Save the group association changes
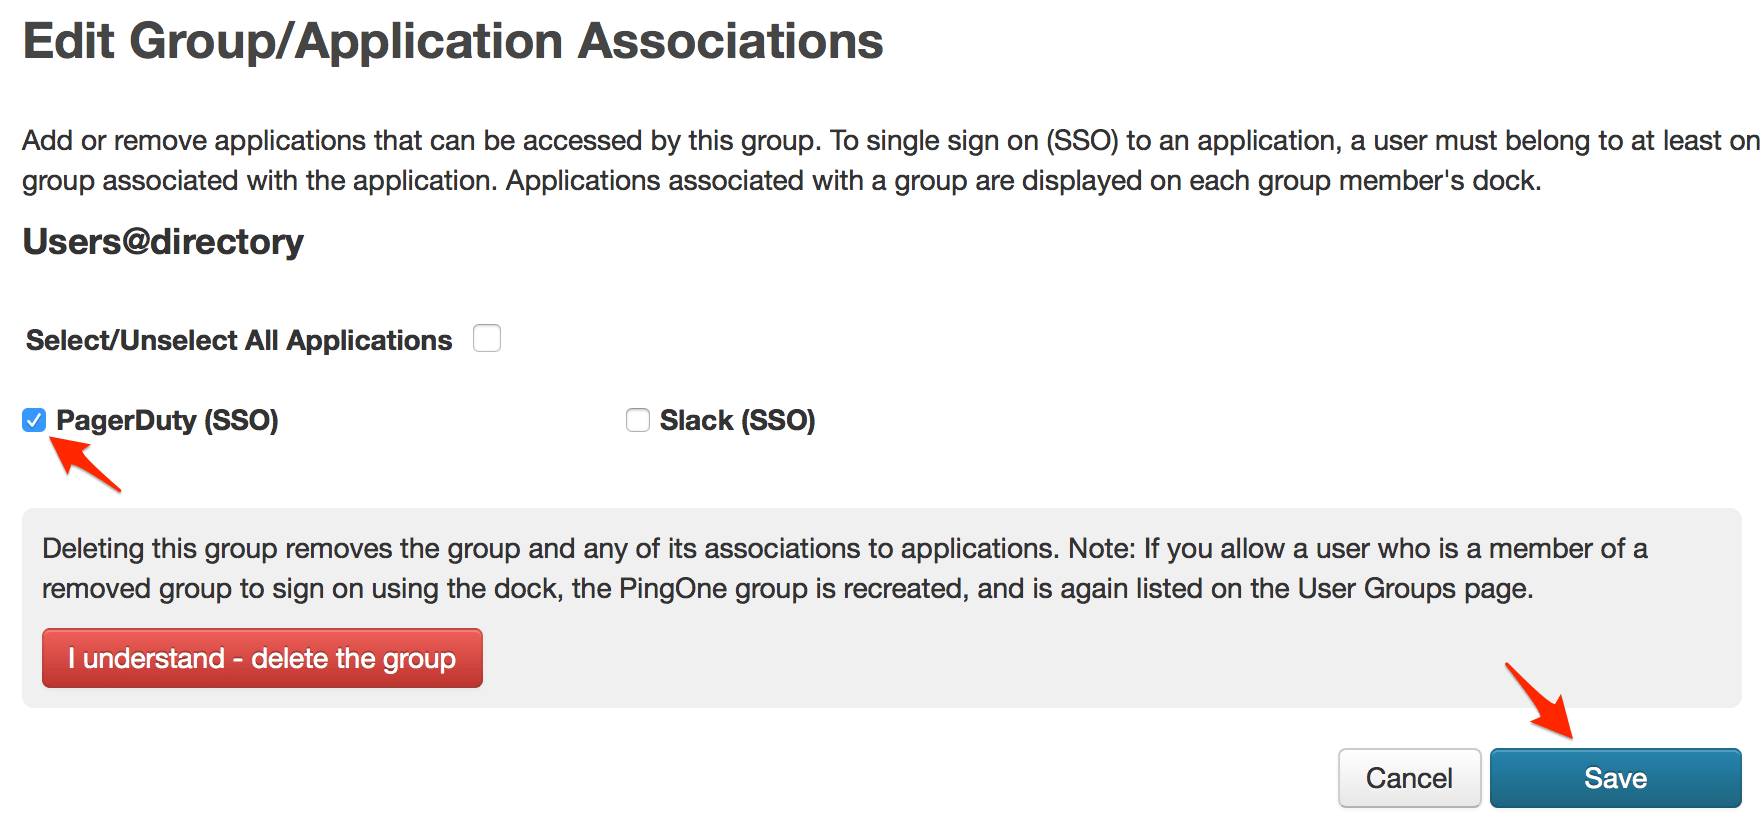The height and width of the screenshot is (820, 1760). click(x=1614, y=778)
